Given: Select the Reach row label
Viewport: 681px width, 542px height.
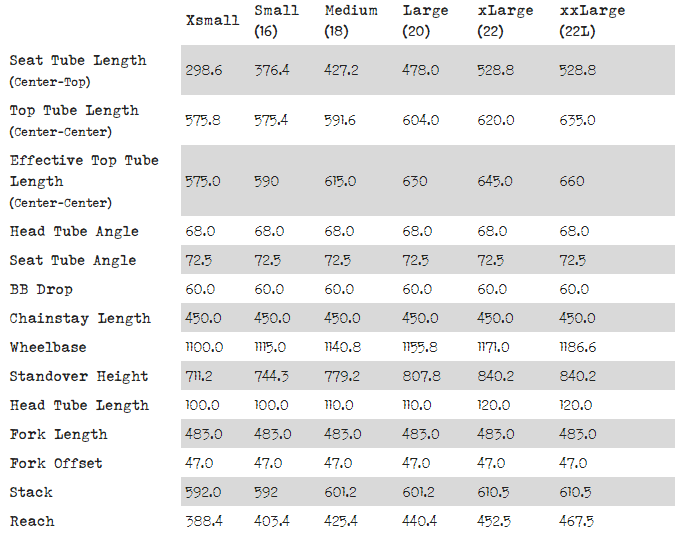Looking at the screenshot, I should click(x=32, y=521).
